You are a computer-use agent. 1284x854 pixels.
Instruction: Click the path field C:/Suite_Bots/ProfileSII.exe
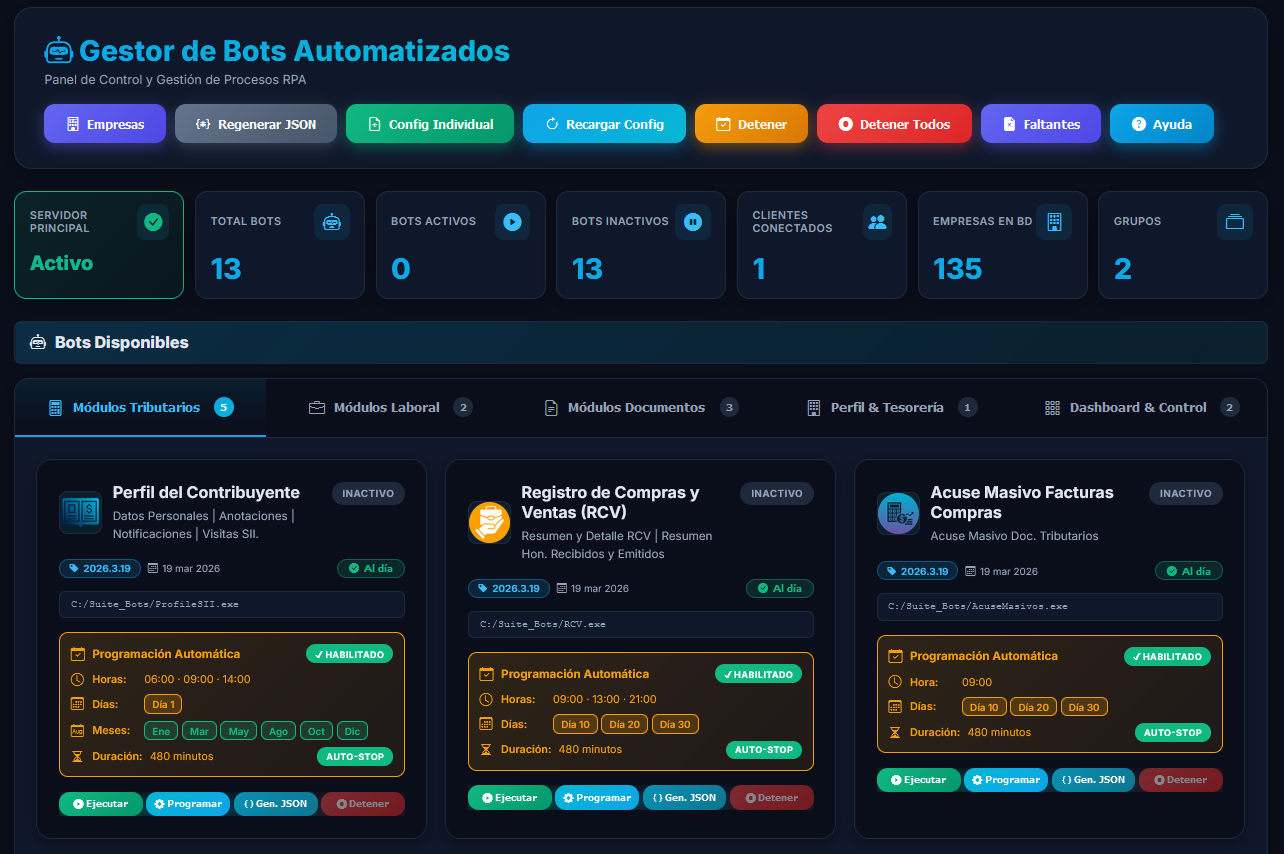[232, 605]
